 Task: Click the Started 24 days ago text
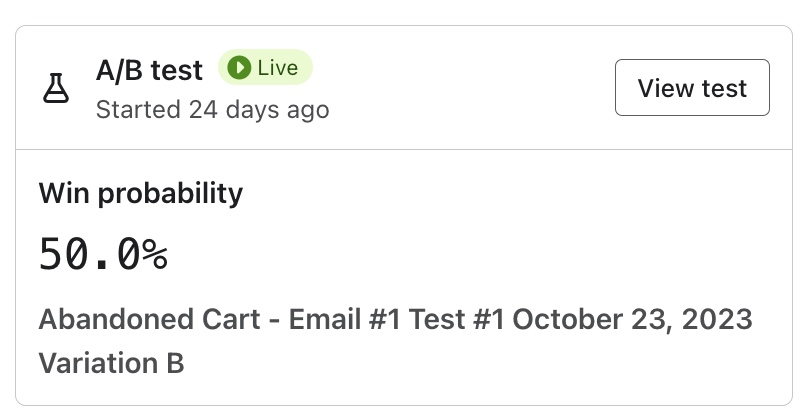tap(212, 109)
